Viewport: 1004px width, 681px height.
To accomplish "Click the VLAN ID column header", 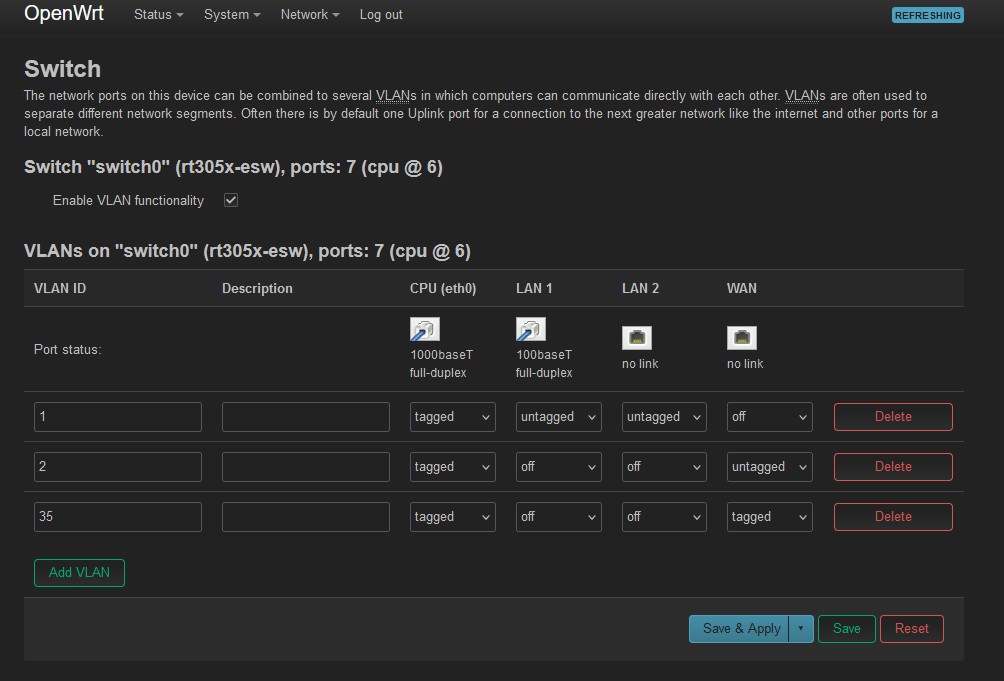I will tap(60, 289).
